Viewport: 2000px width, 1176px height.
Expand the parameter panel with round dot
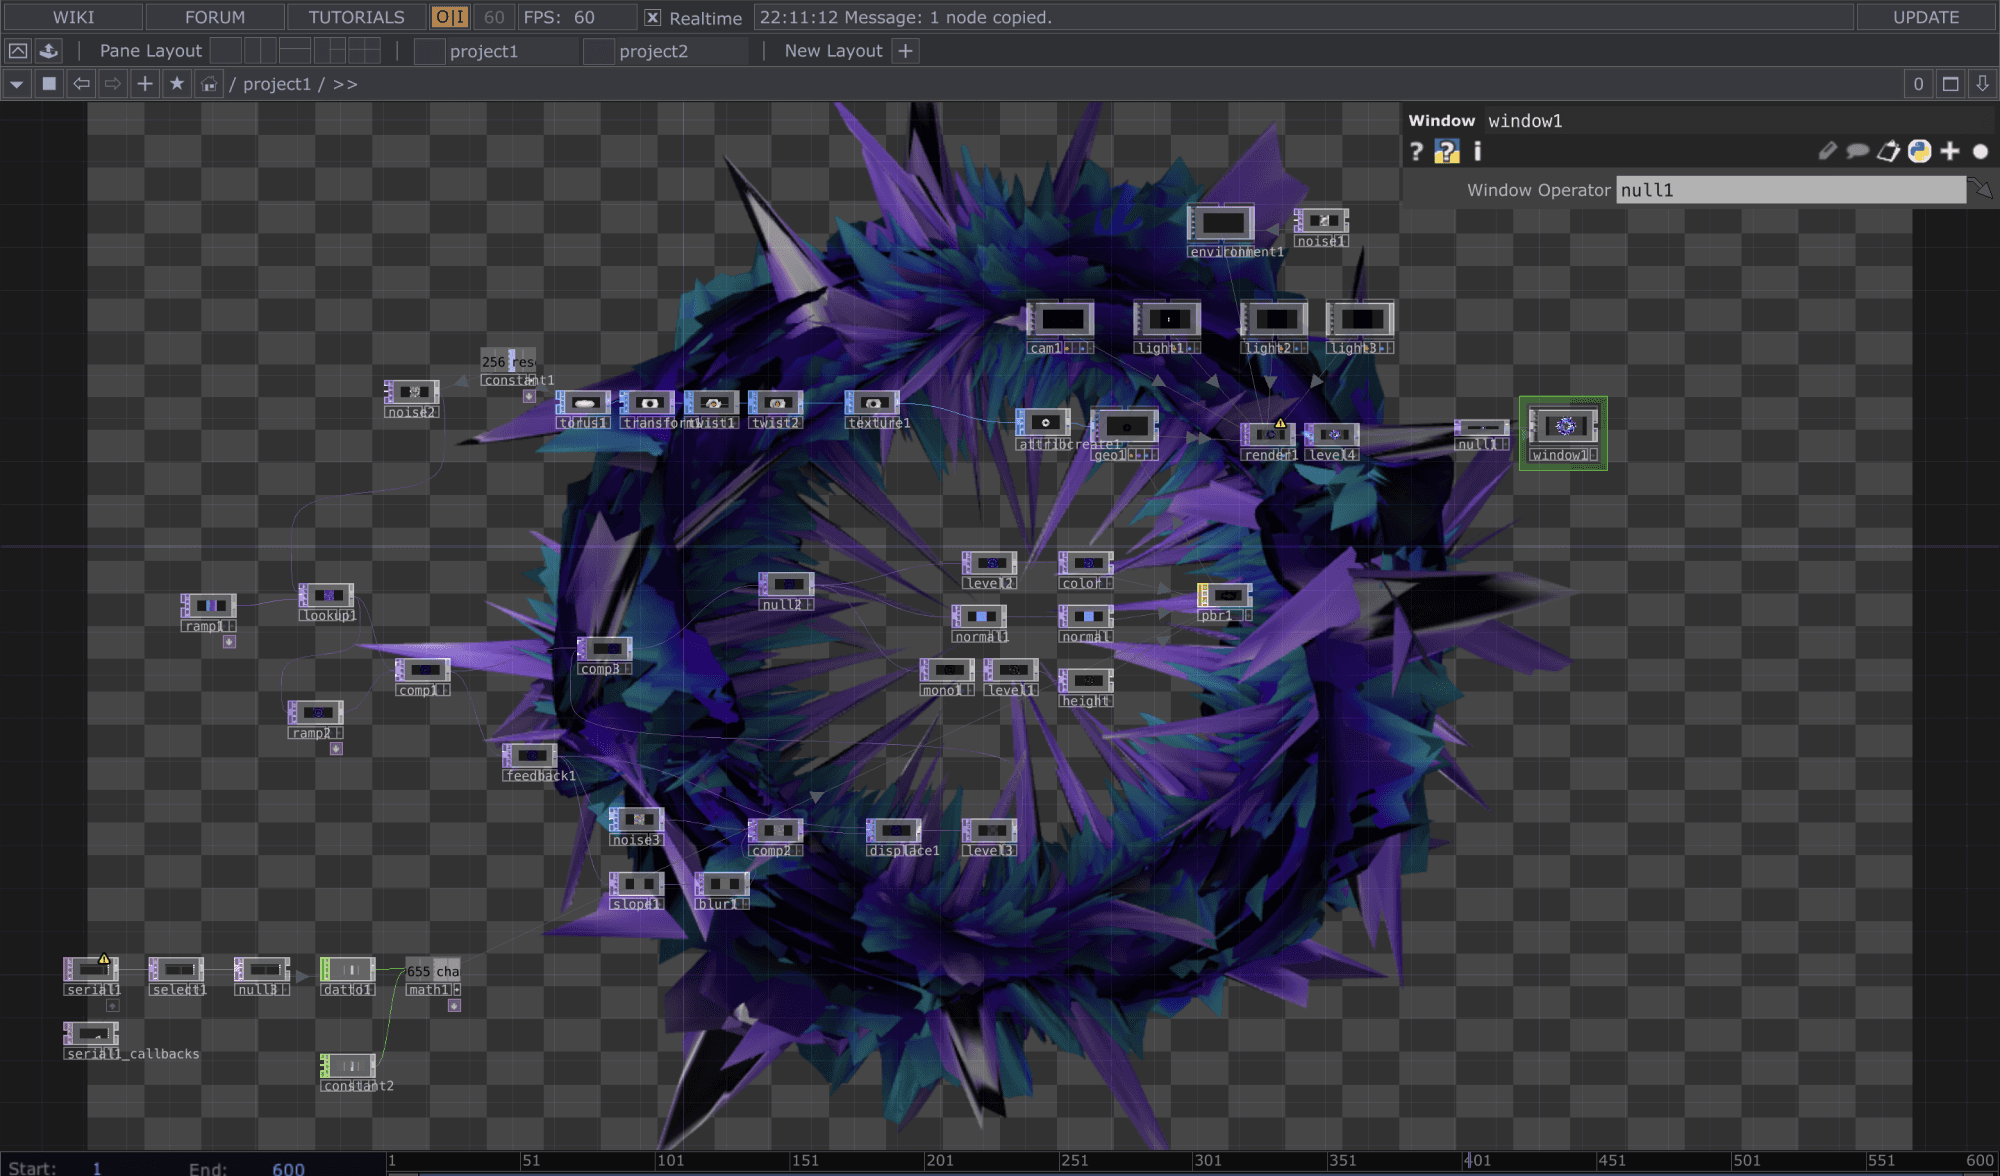pos(1980,151)
